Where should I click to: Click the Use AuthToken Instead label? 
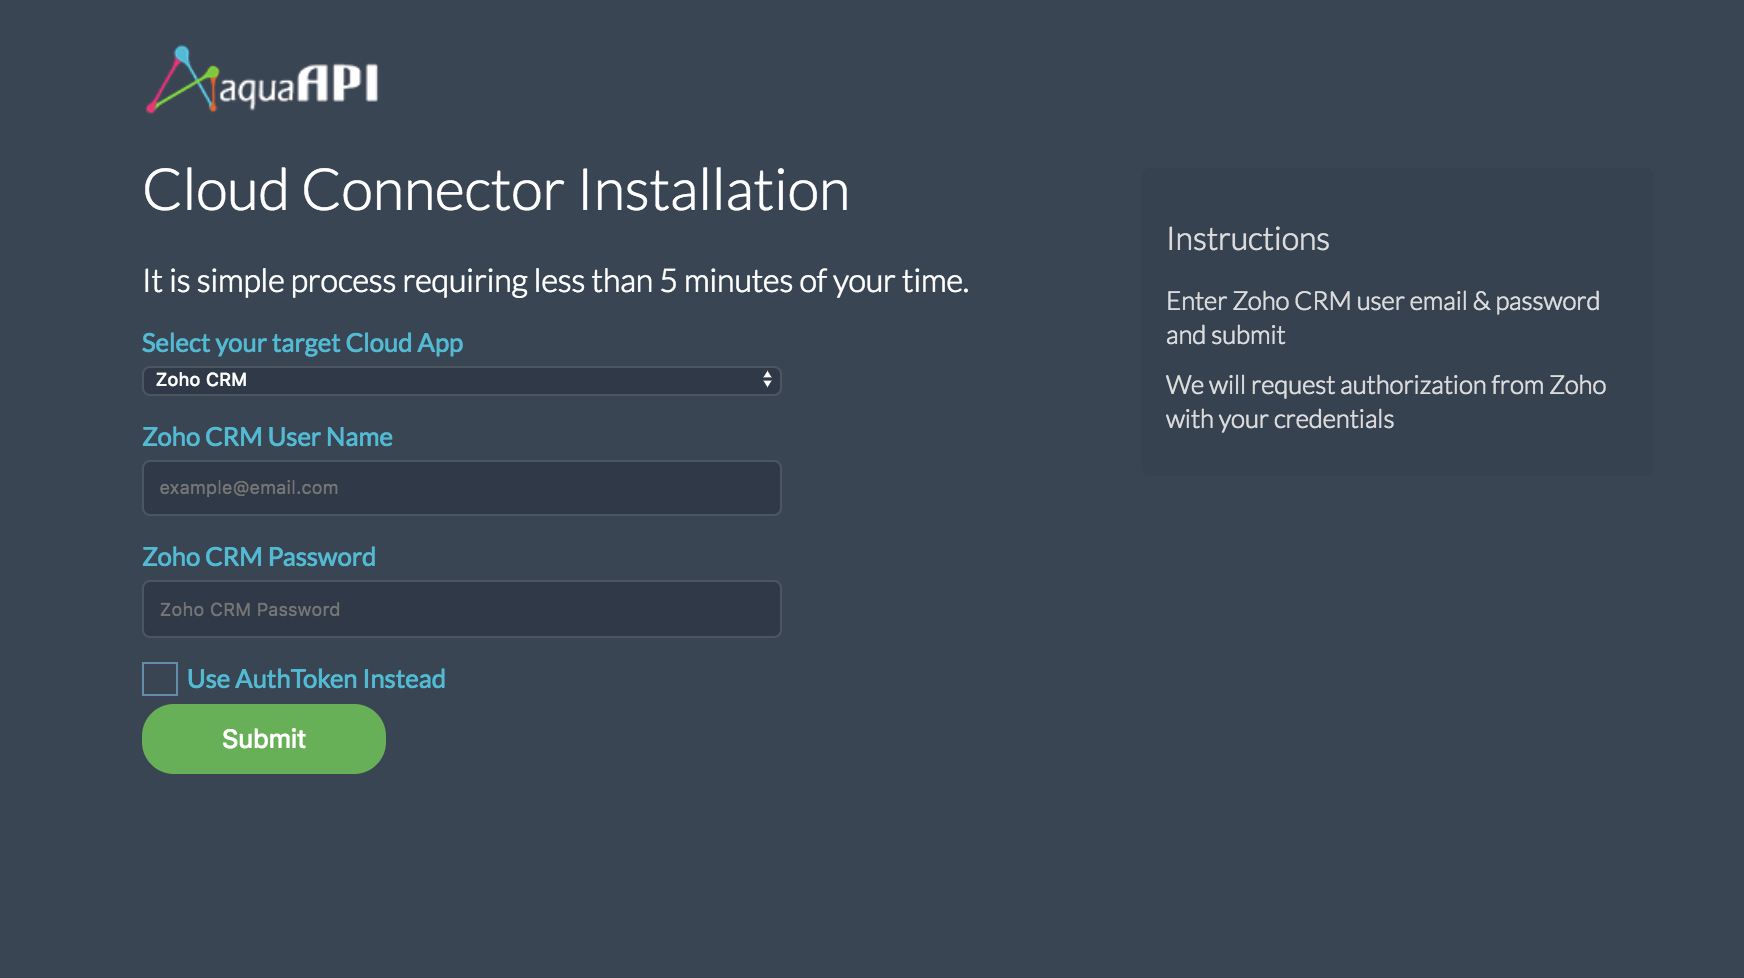pos(316,679)
